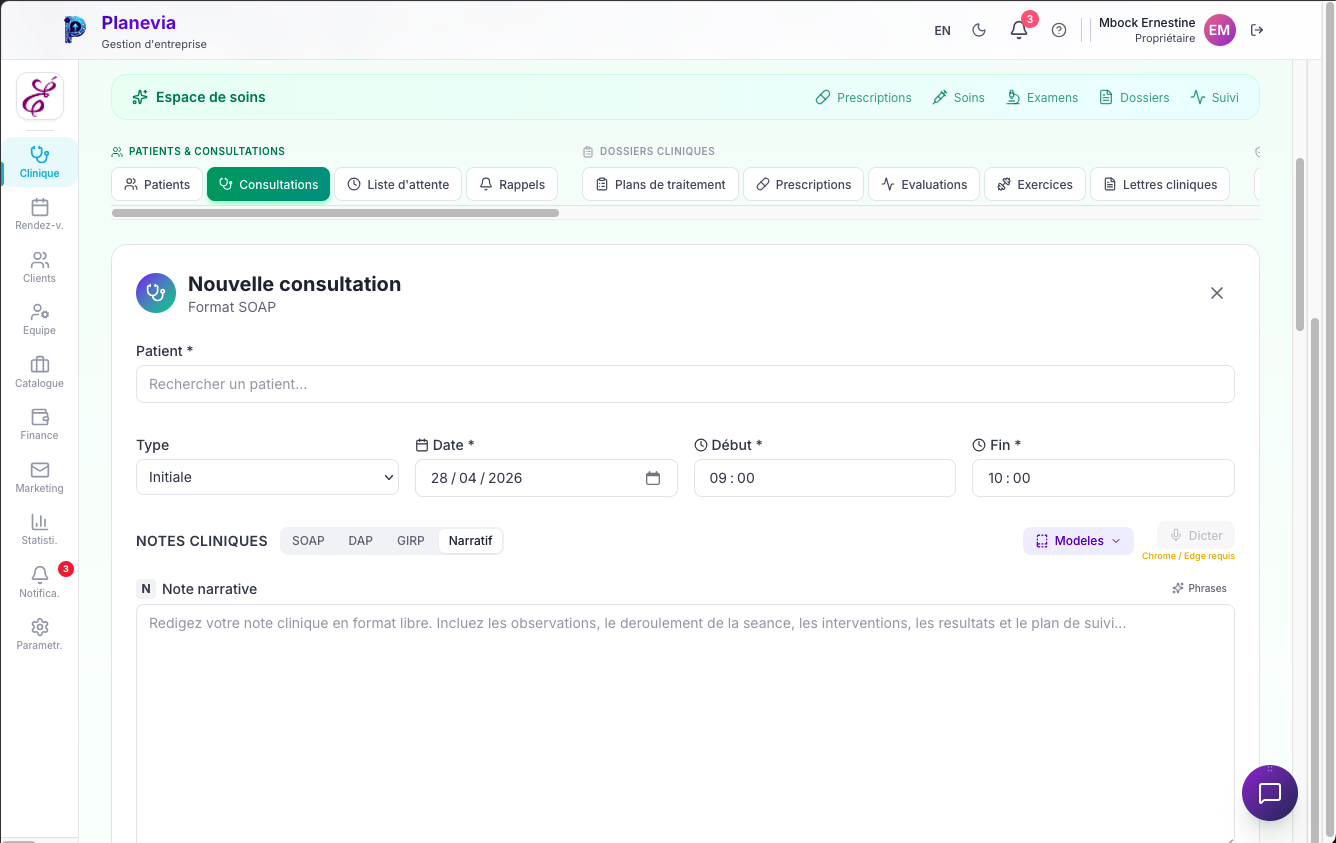Click the logout icon next to avatar
This screenshot has width=1336, height=843.
pyautogui.click(x=1257, y=30)
